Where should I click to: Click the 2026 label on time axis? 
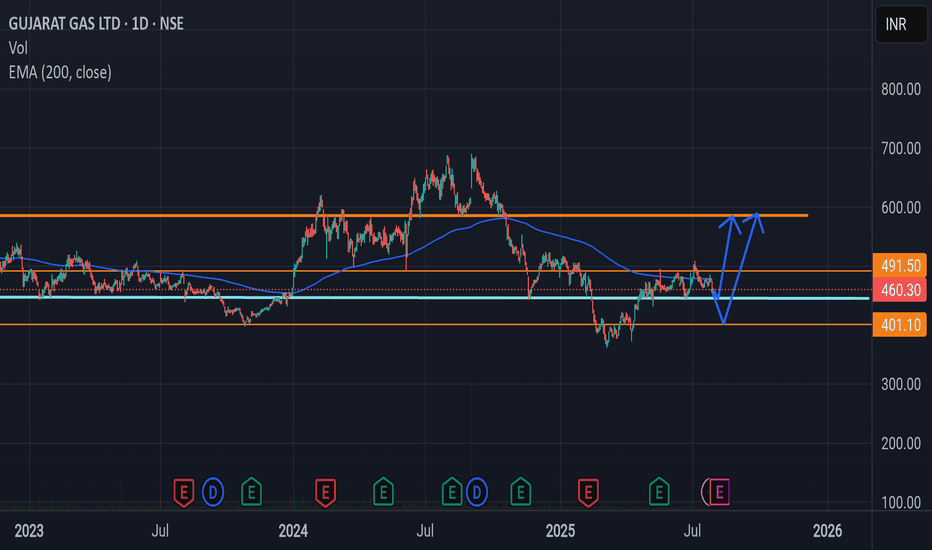[x=827, y=531]
